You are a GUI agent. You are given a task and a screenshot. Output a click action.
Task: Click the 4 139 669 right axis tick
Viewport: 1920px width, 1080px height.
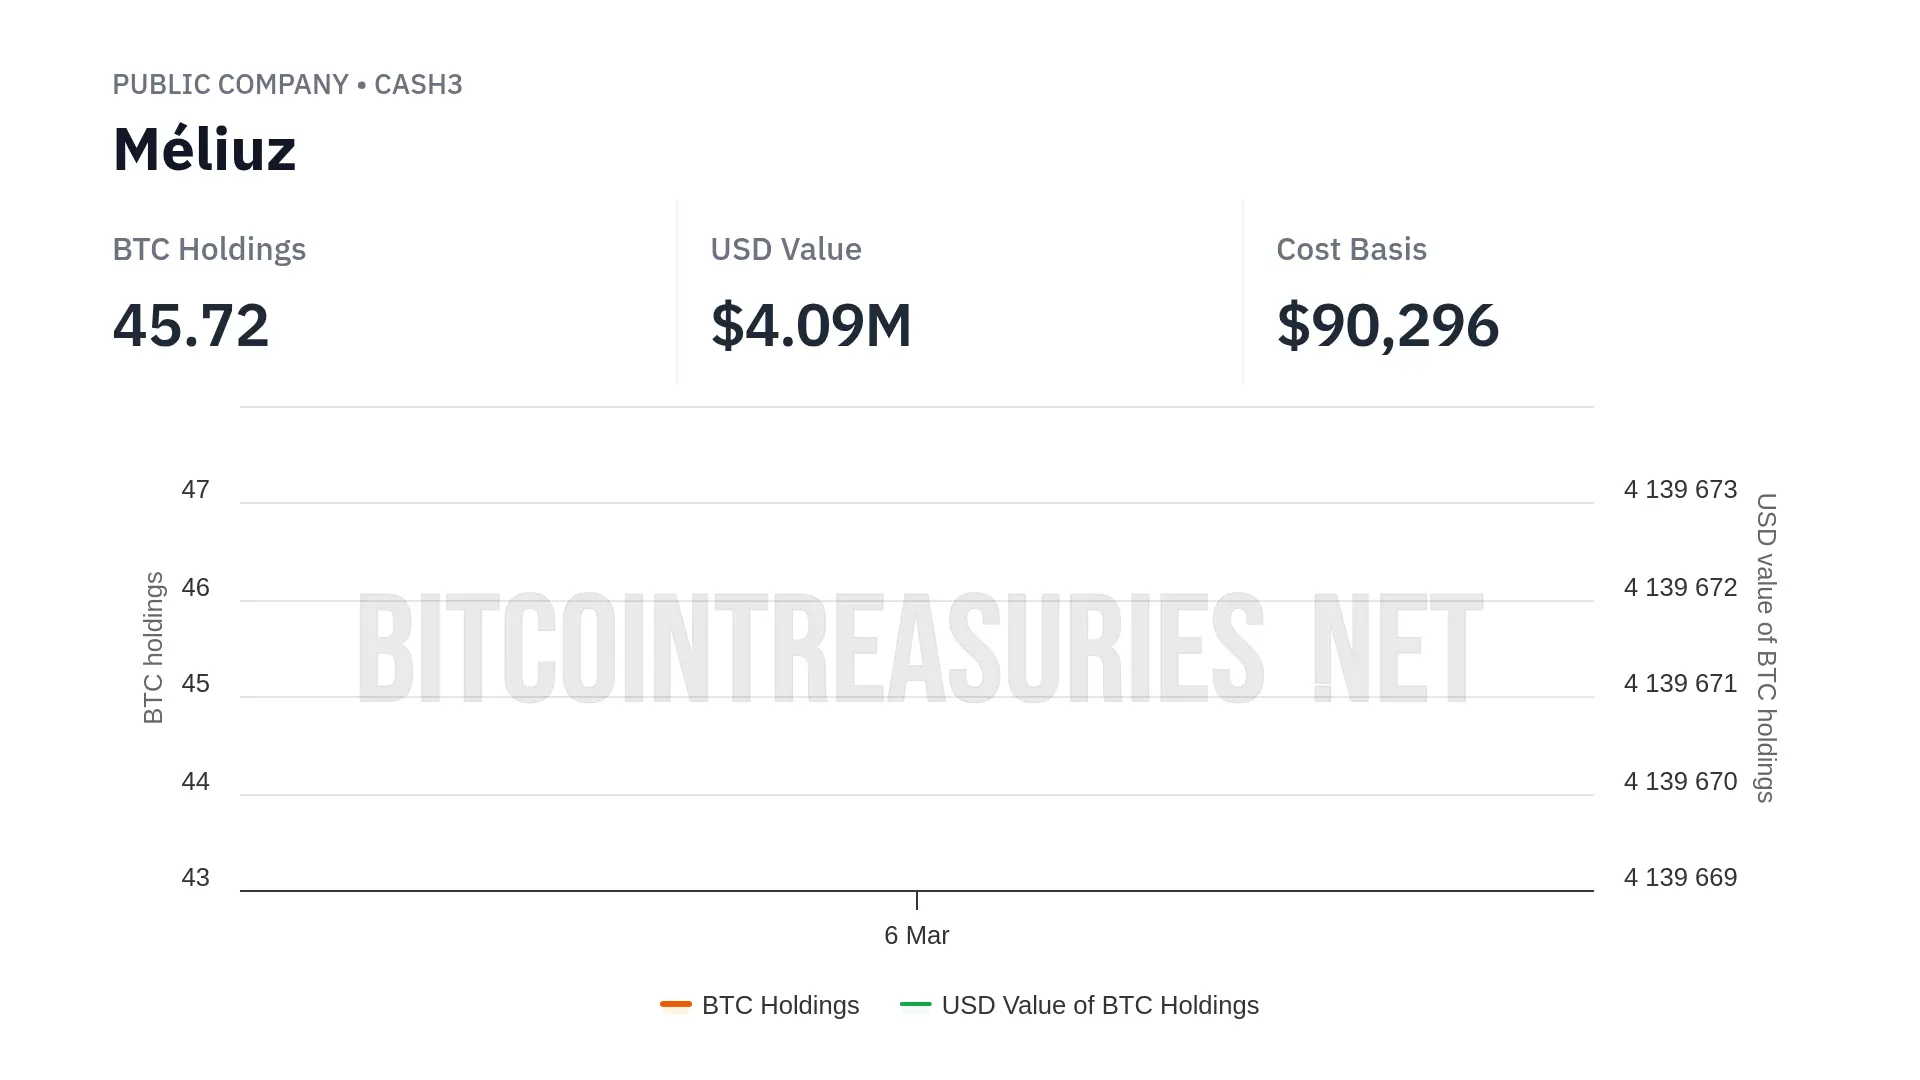tap(1680, 878)
